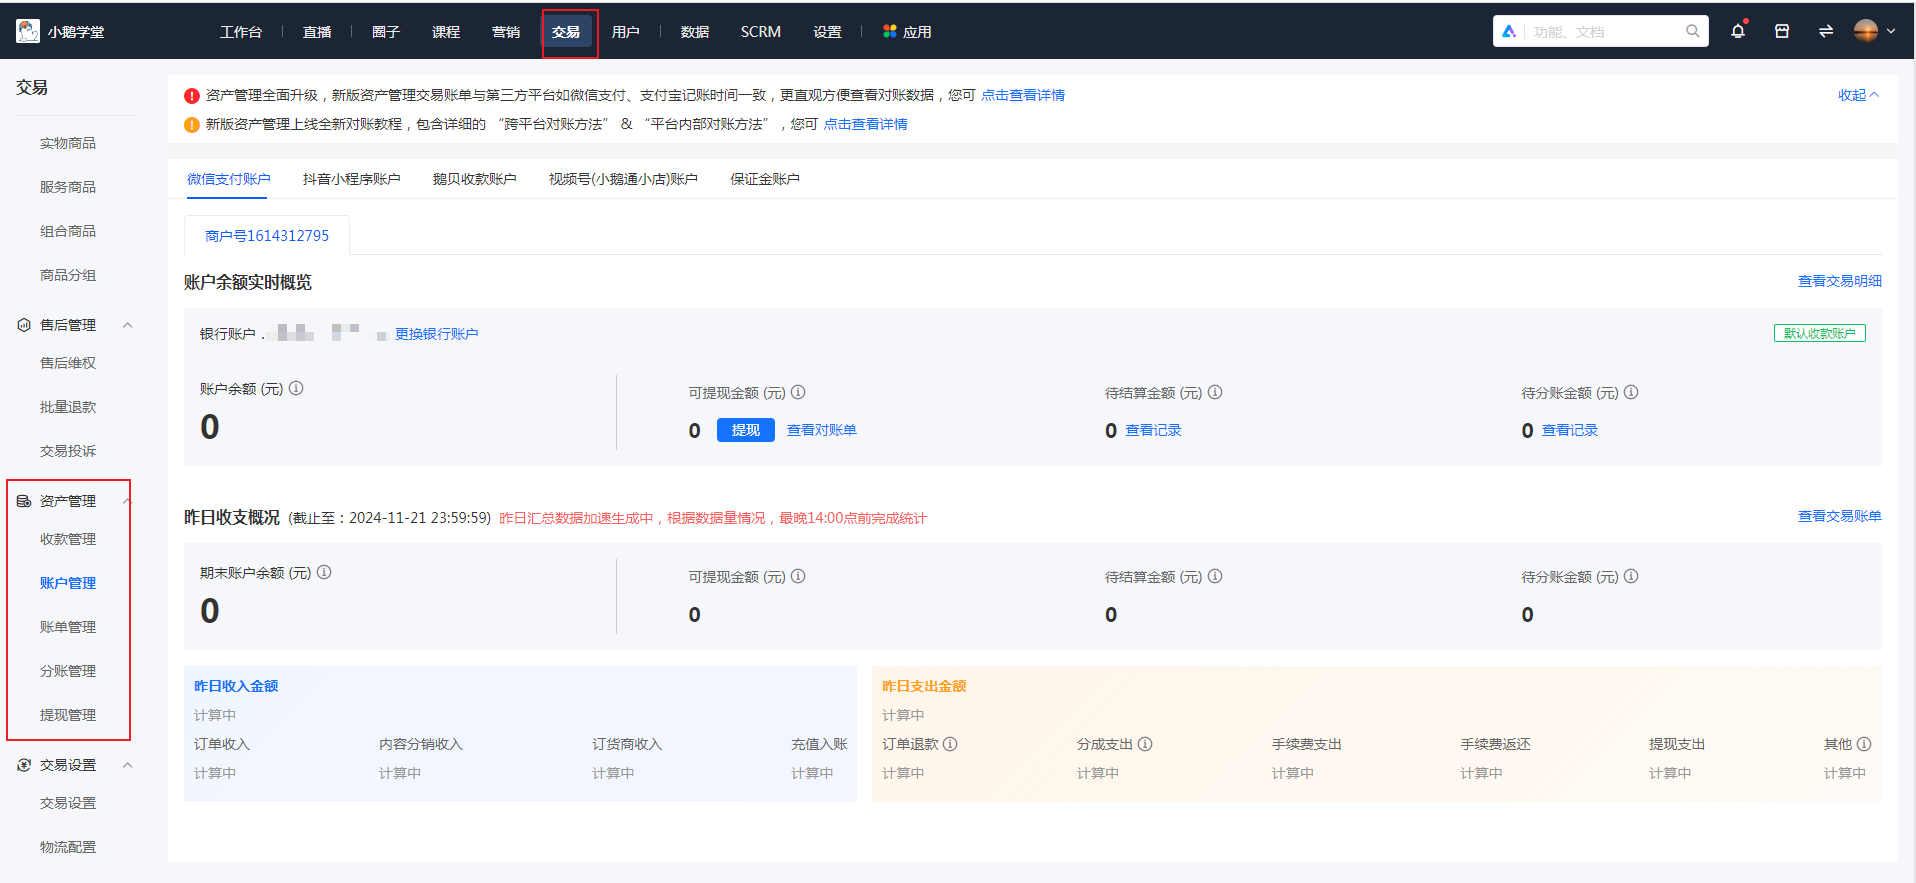The image size is (1916, 883).
Task: Open the 数据 top menu
Action: tap(694, 32)
